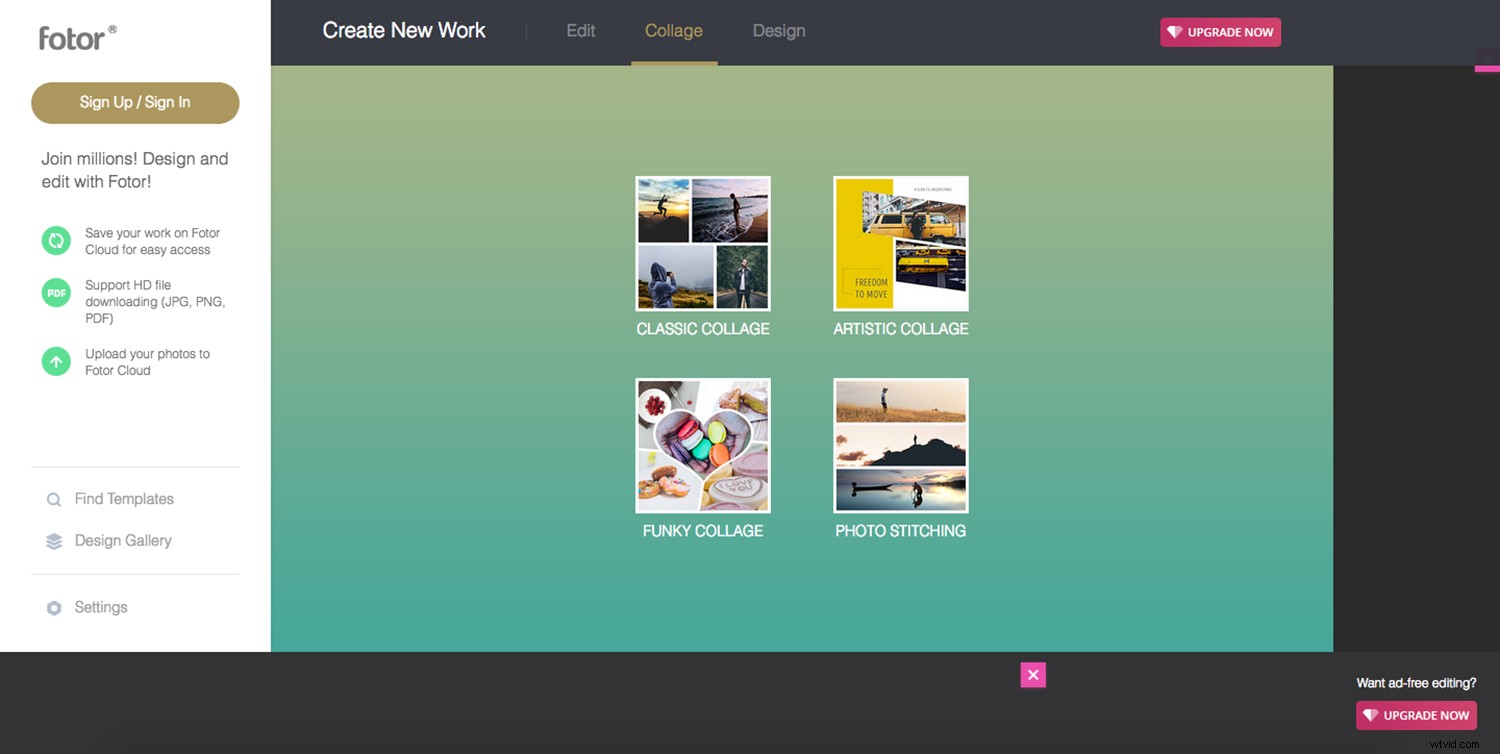Open Find Templates

point(123,499)
